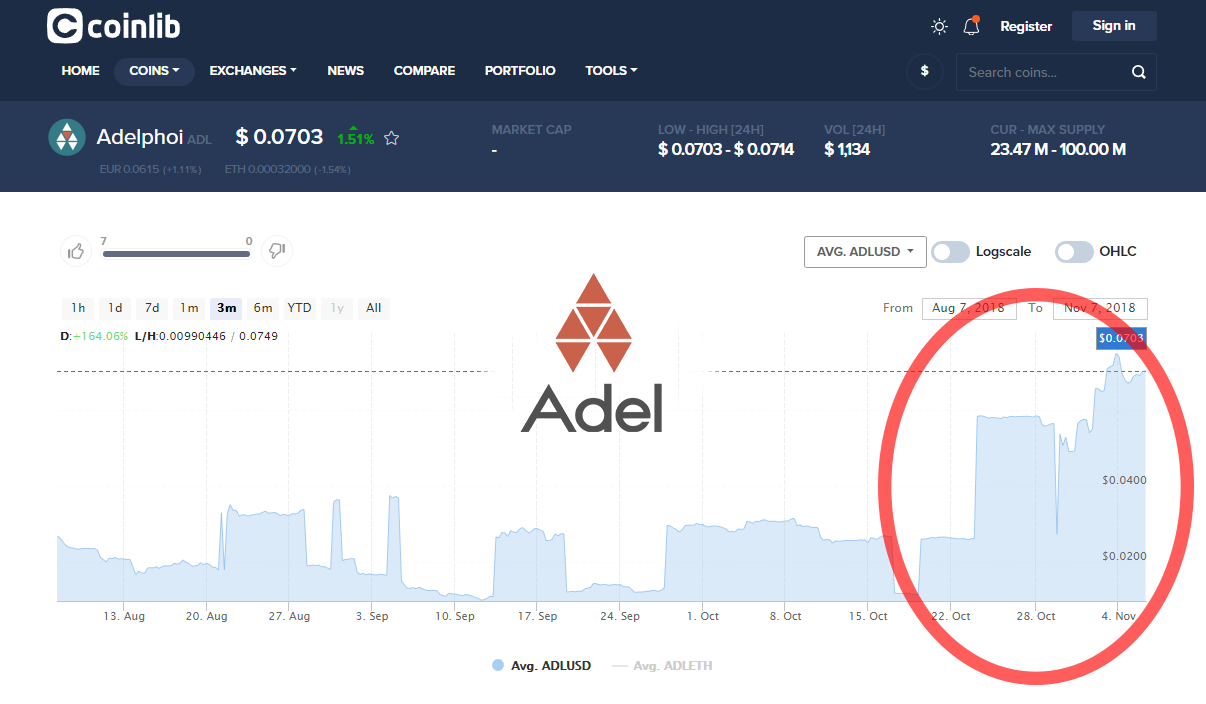Screen dimensions: 1206x704
Task: Click the 1. Oct axis label
Action: pos(702,616)
